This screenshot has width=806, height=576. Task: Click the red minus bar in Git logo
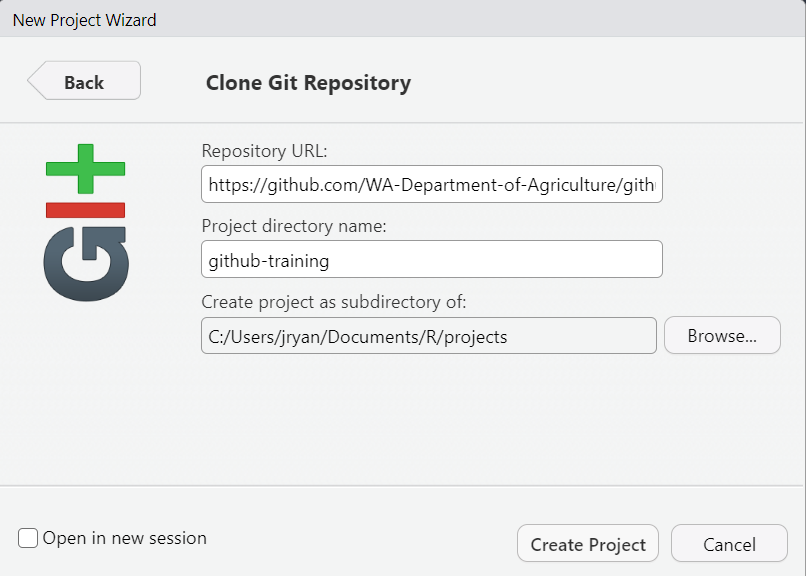pyautogui.click(x=85, y=210)
